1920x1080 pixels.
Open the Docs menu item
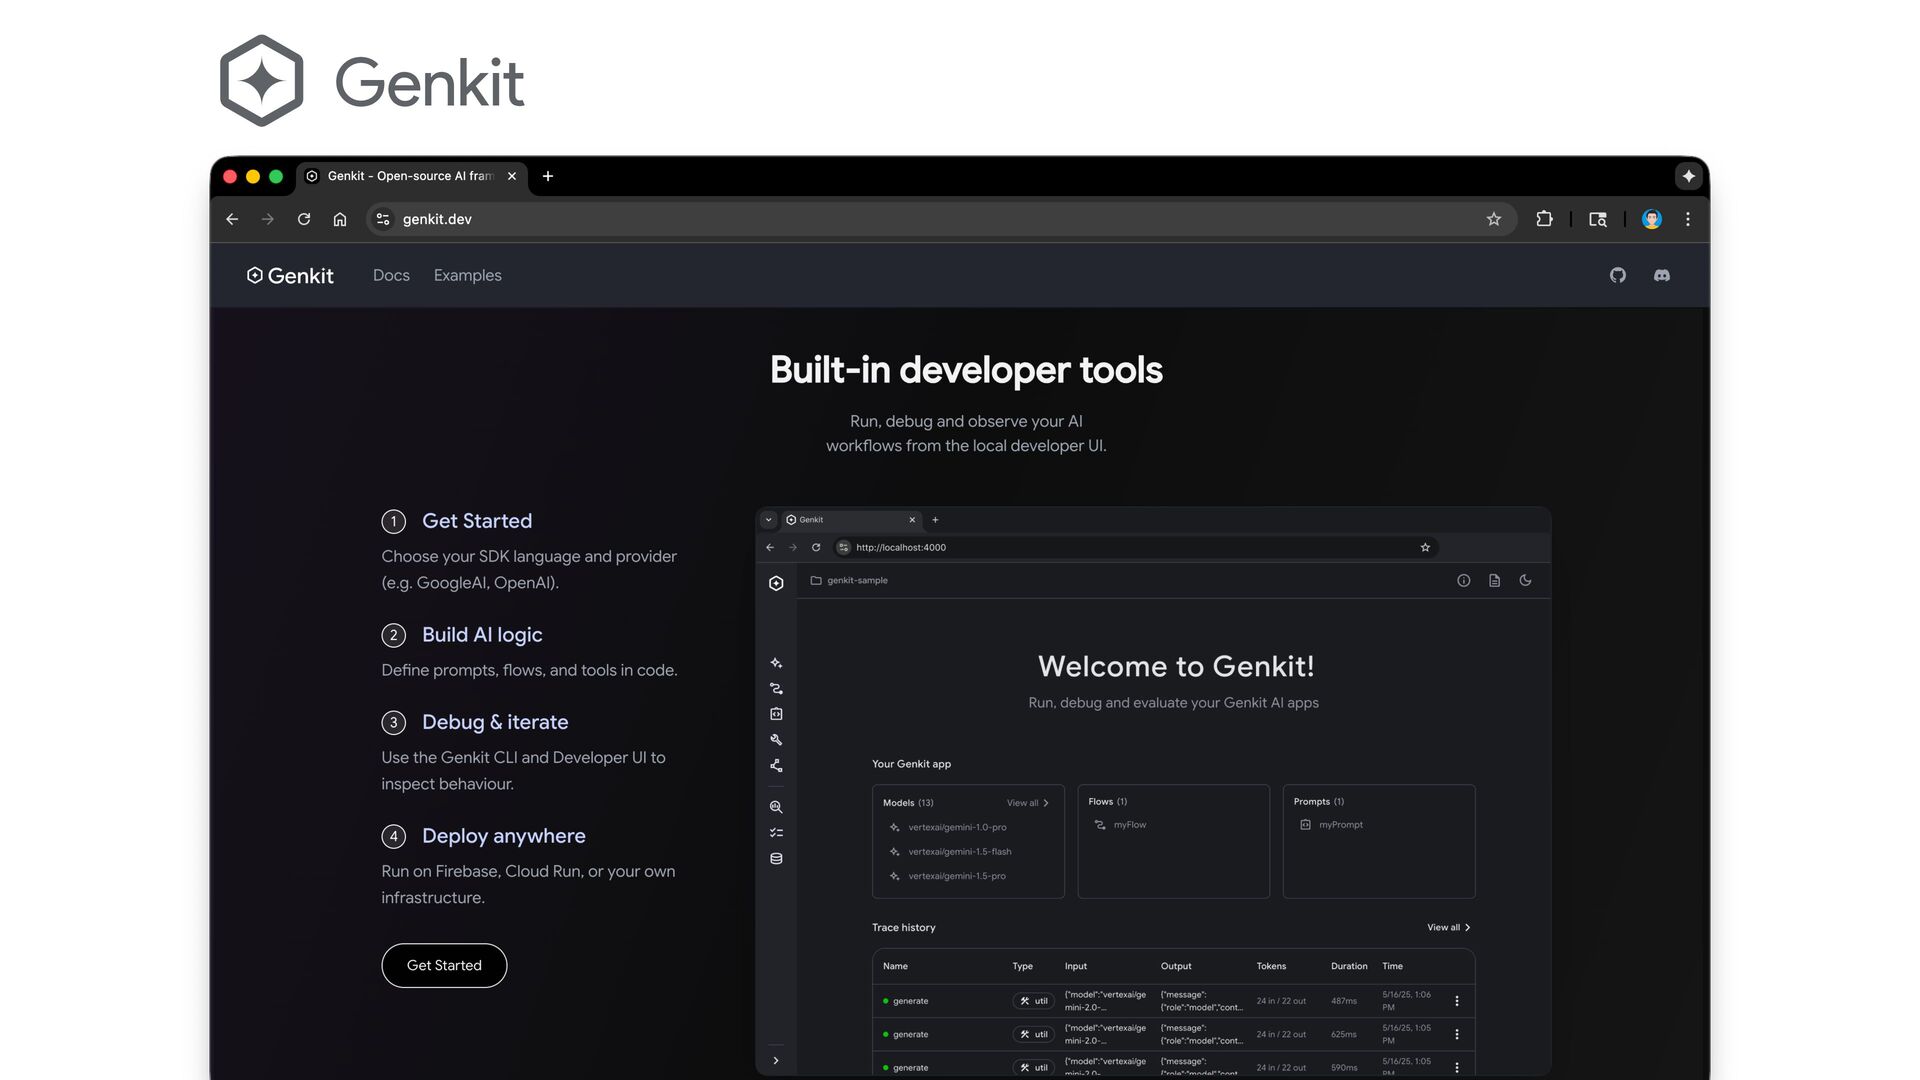391,275
